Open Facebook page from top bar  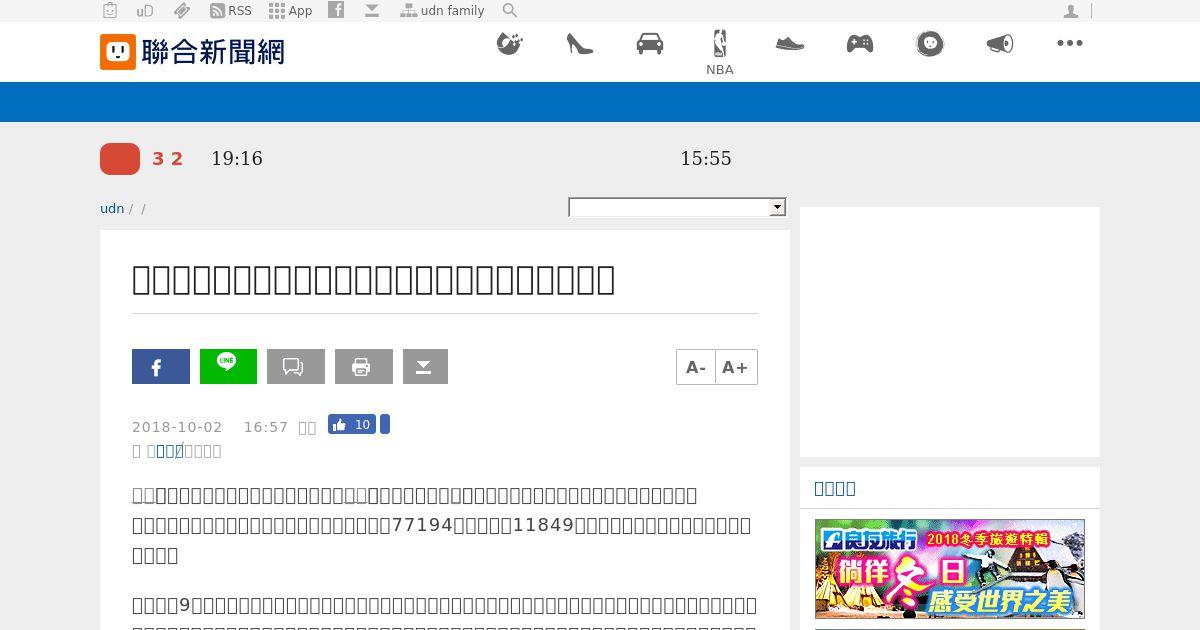click(x=337, y=10)
